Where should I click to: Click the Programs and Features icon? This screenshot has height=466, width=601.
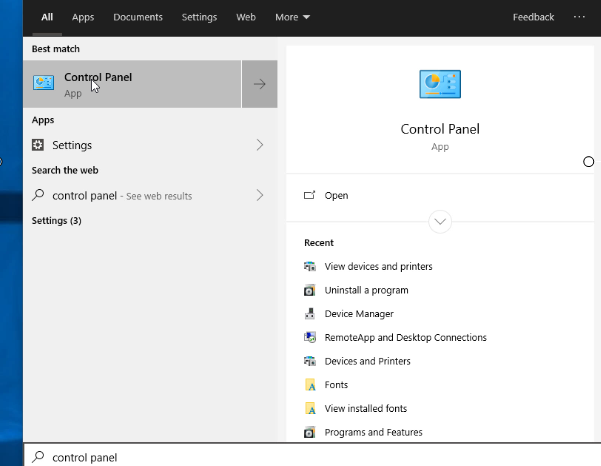coord(310,432)
